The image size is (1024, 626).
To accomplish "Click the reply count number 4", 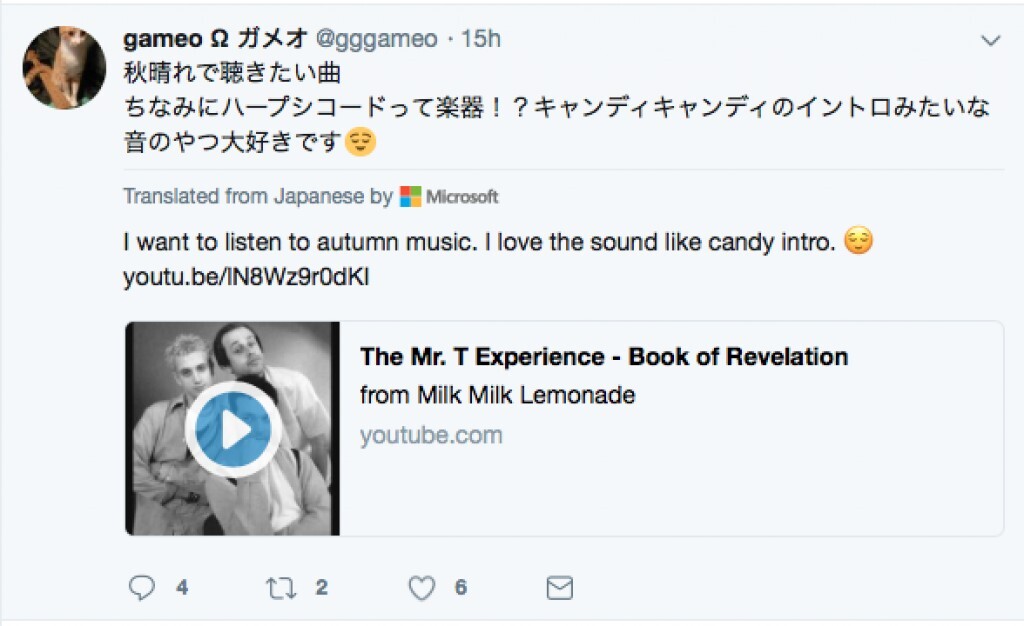I will (x=182, y=588).
